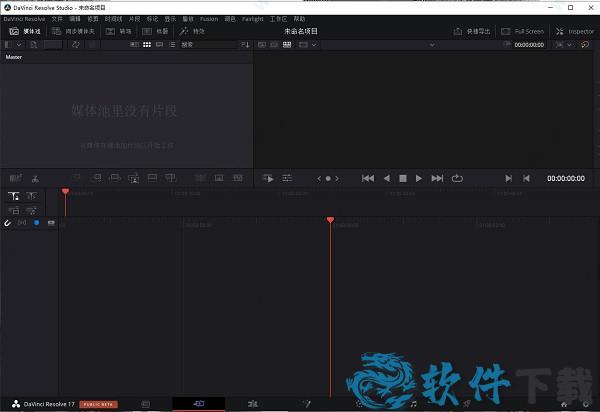Toggle the Inspector panel
The height and width of the screenshot is (412, 600).
click(x=575, y=31)
